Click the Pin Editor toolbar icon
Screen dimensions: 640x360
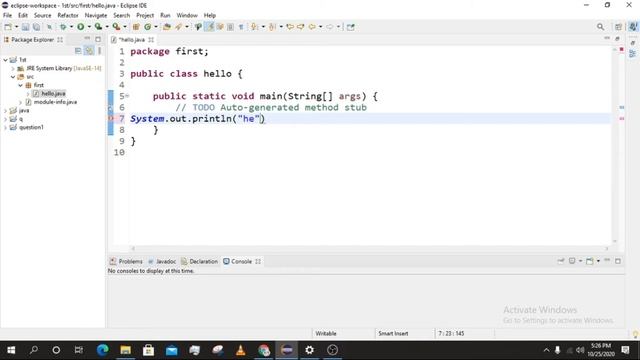pos(351,27)
